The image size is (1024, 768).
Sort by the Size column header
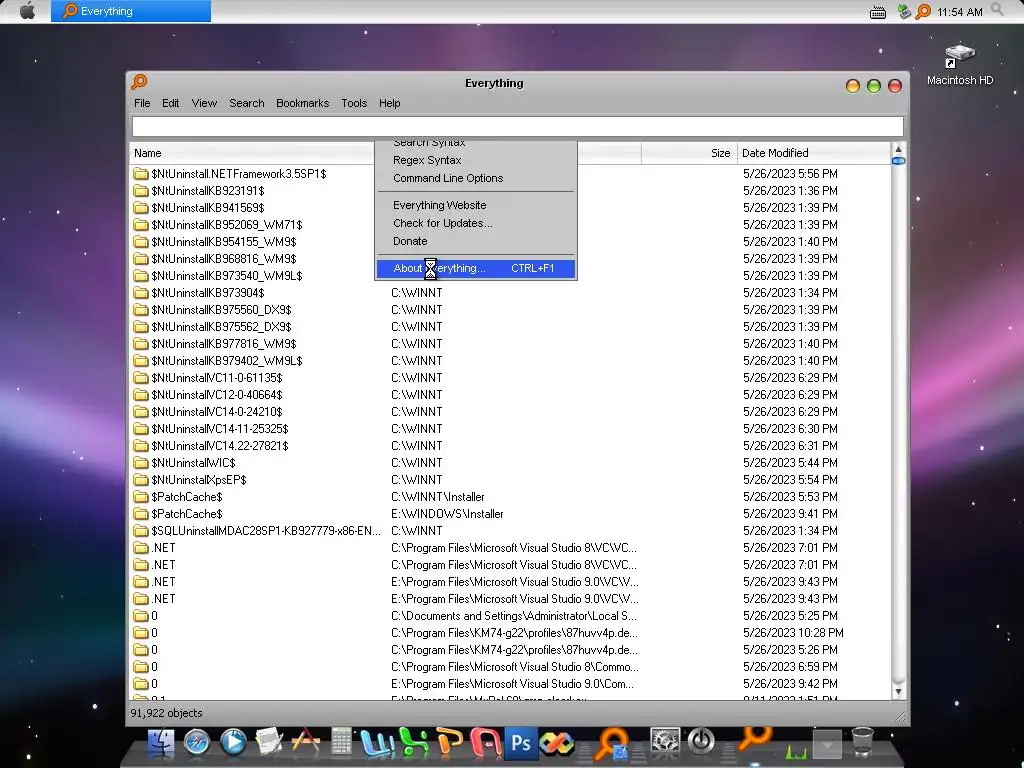pyautogui.click(x=689, y=153)
